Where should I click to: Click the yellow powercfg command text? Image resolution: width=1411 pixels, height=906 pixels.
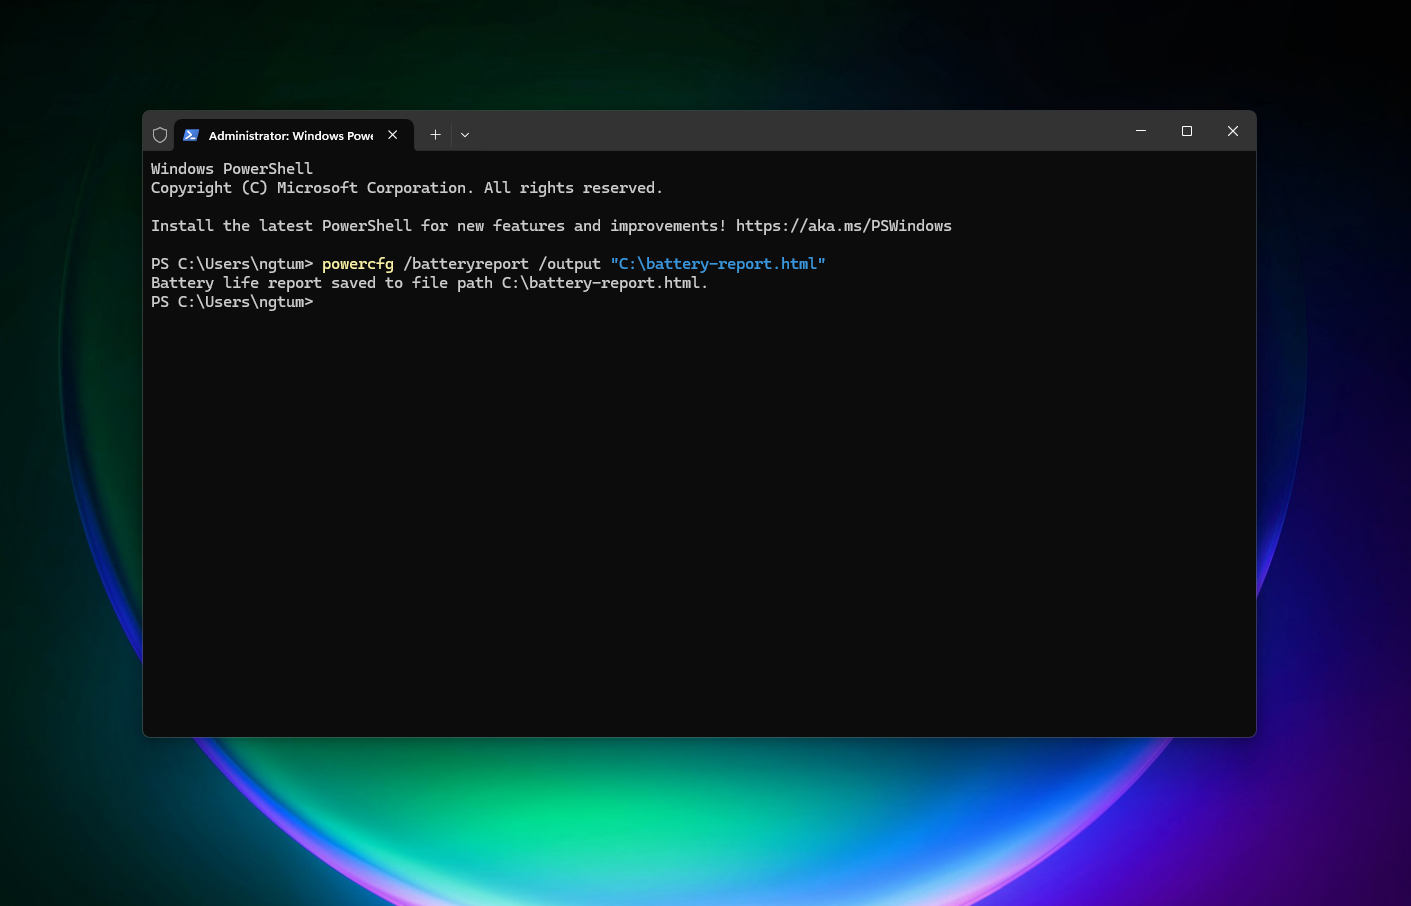click(358, 264)
